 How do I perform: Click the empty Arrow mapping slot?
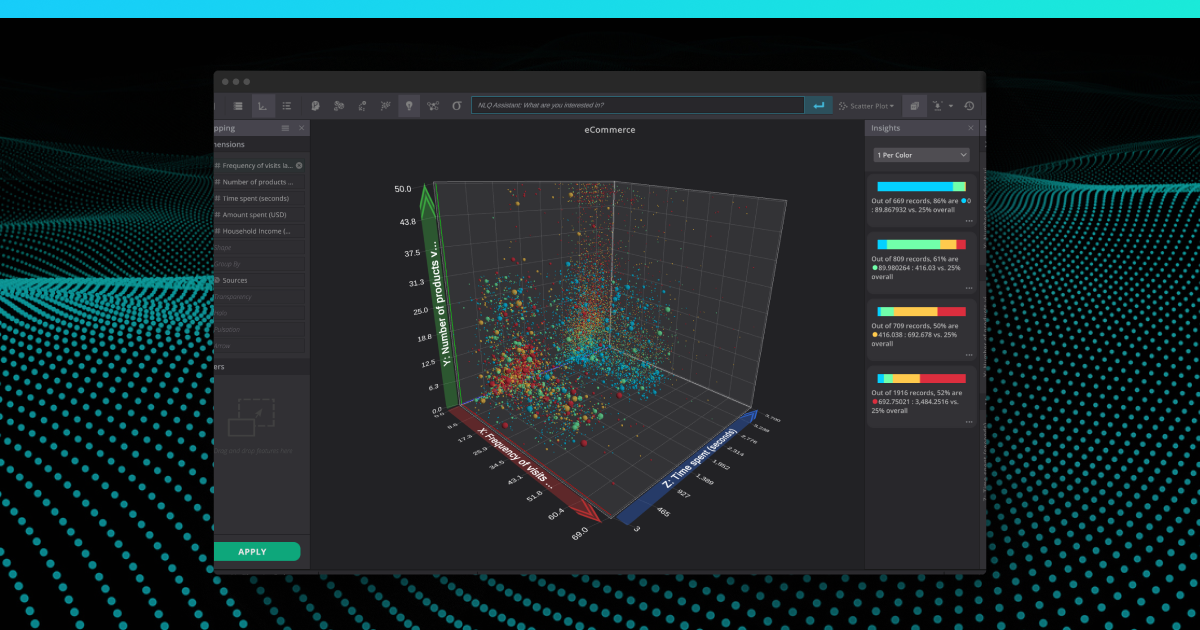(x=259, y=346)
